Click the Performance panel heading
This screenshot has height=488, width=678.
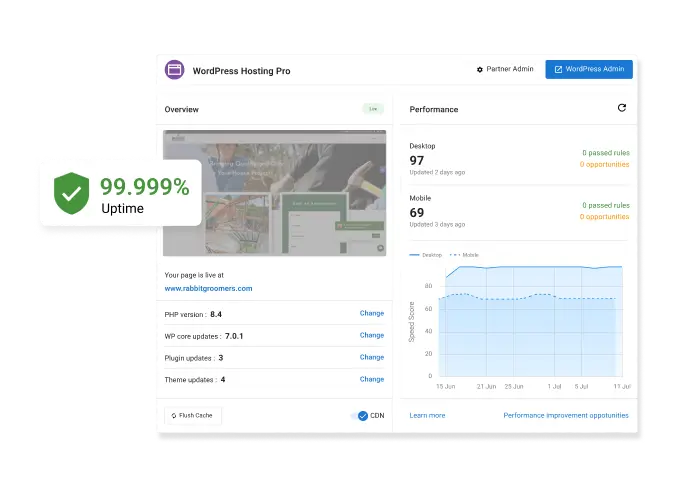pyautogui.click(x=434, y=109)
